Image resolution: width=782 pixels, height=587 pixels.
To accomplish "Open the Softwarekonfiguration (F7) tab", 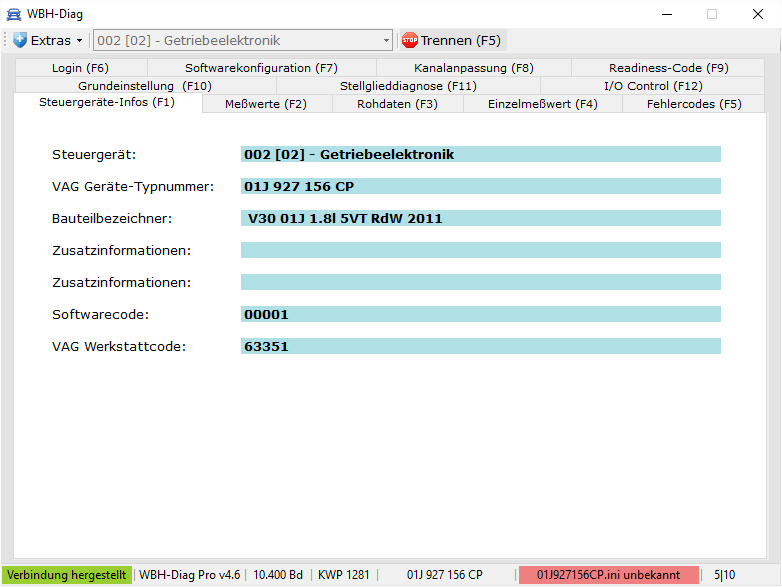I will click(261, 68).
